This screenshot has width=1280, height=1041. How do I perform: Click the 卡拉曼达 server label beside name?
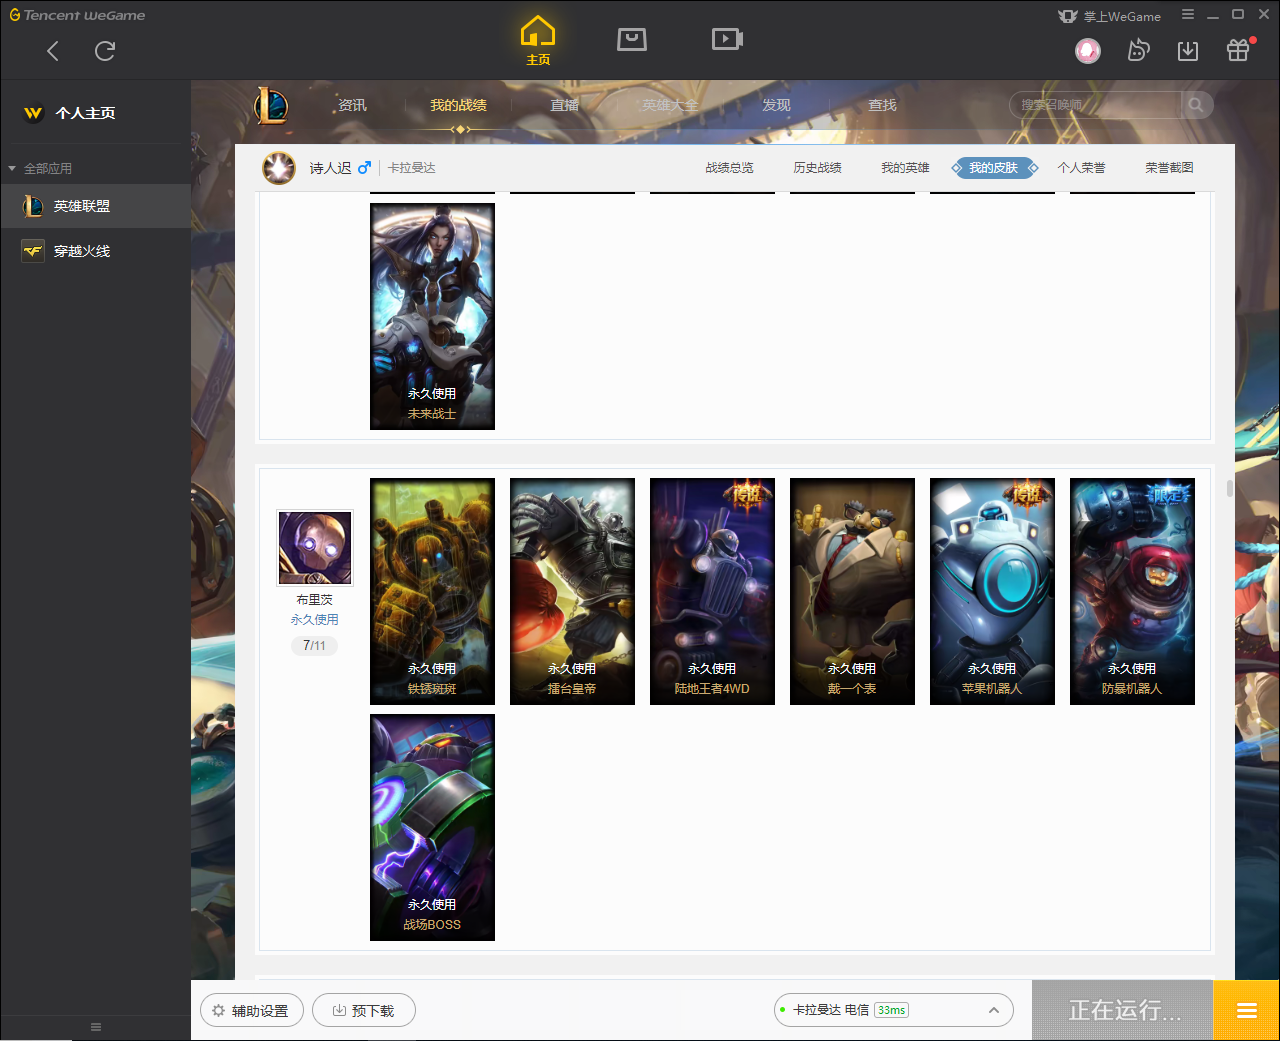tap(412, 168)
